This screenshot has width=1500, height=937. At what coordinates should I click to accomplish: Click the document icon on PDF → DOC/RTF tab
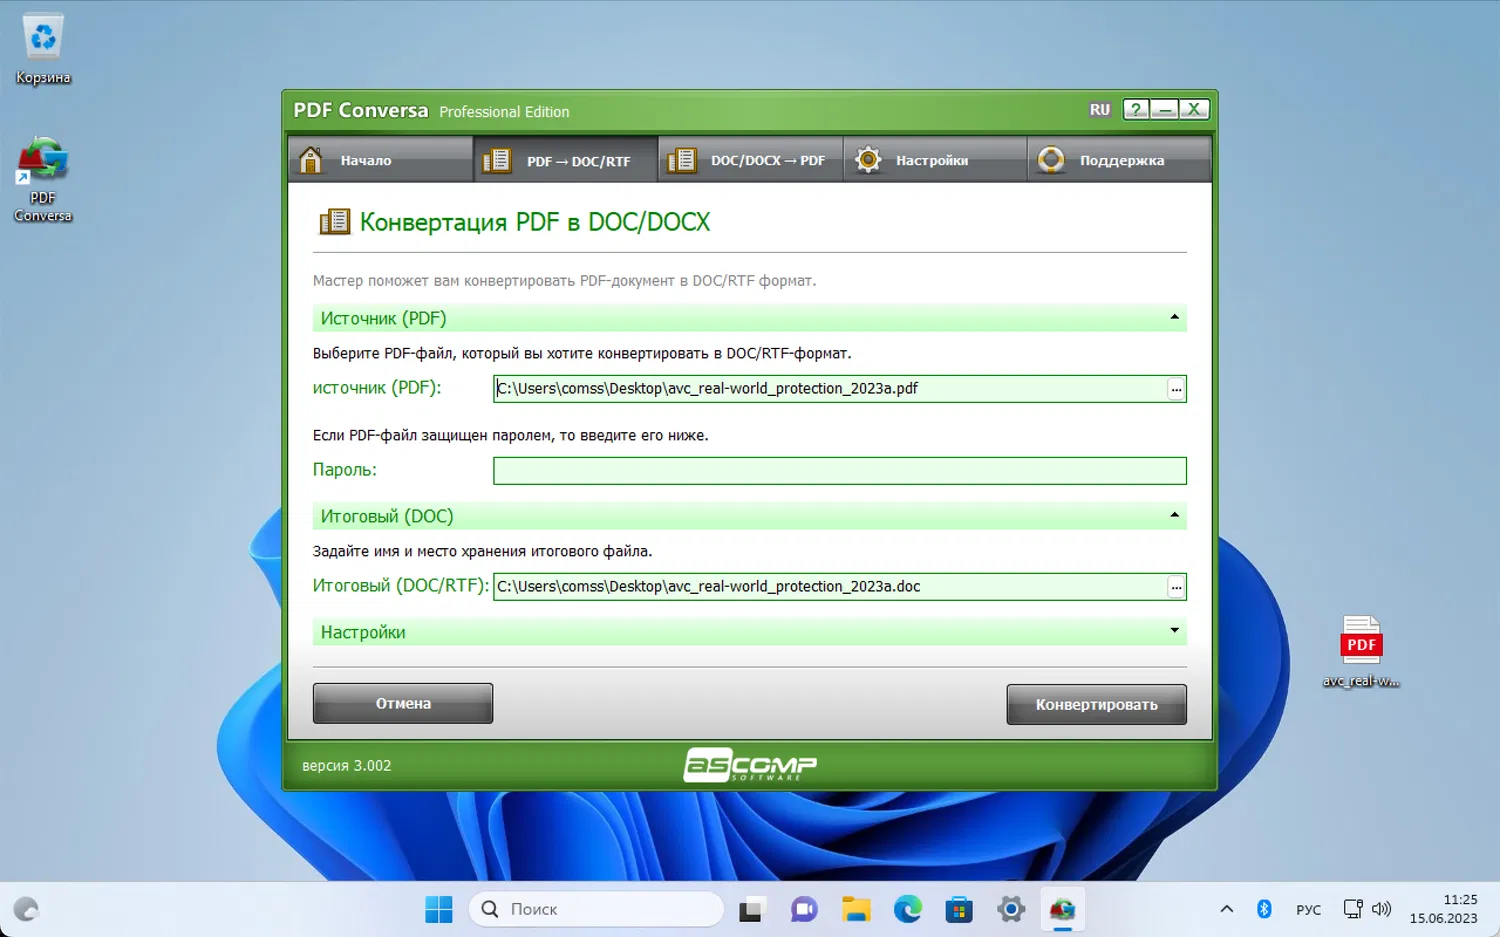click(497, 160)
